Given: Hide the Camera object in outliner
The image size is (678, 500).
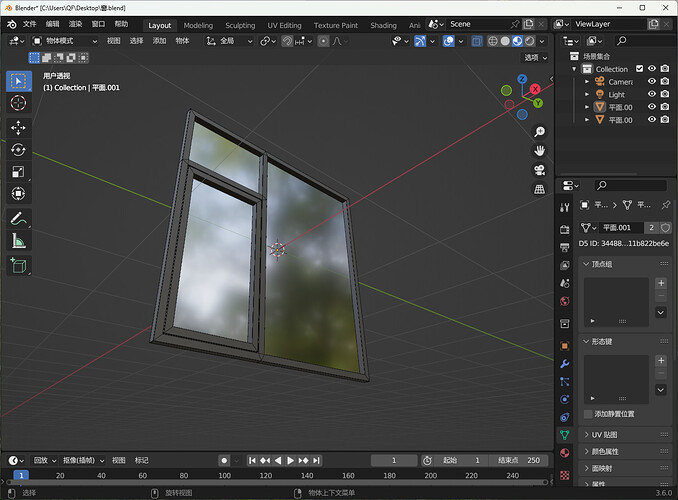Looking at the screenshot, I should tap(651, 82).
